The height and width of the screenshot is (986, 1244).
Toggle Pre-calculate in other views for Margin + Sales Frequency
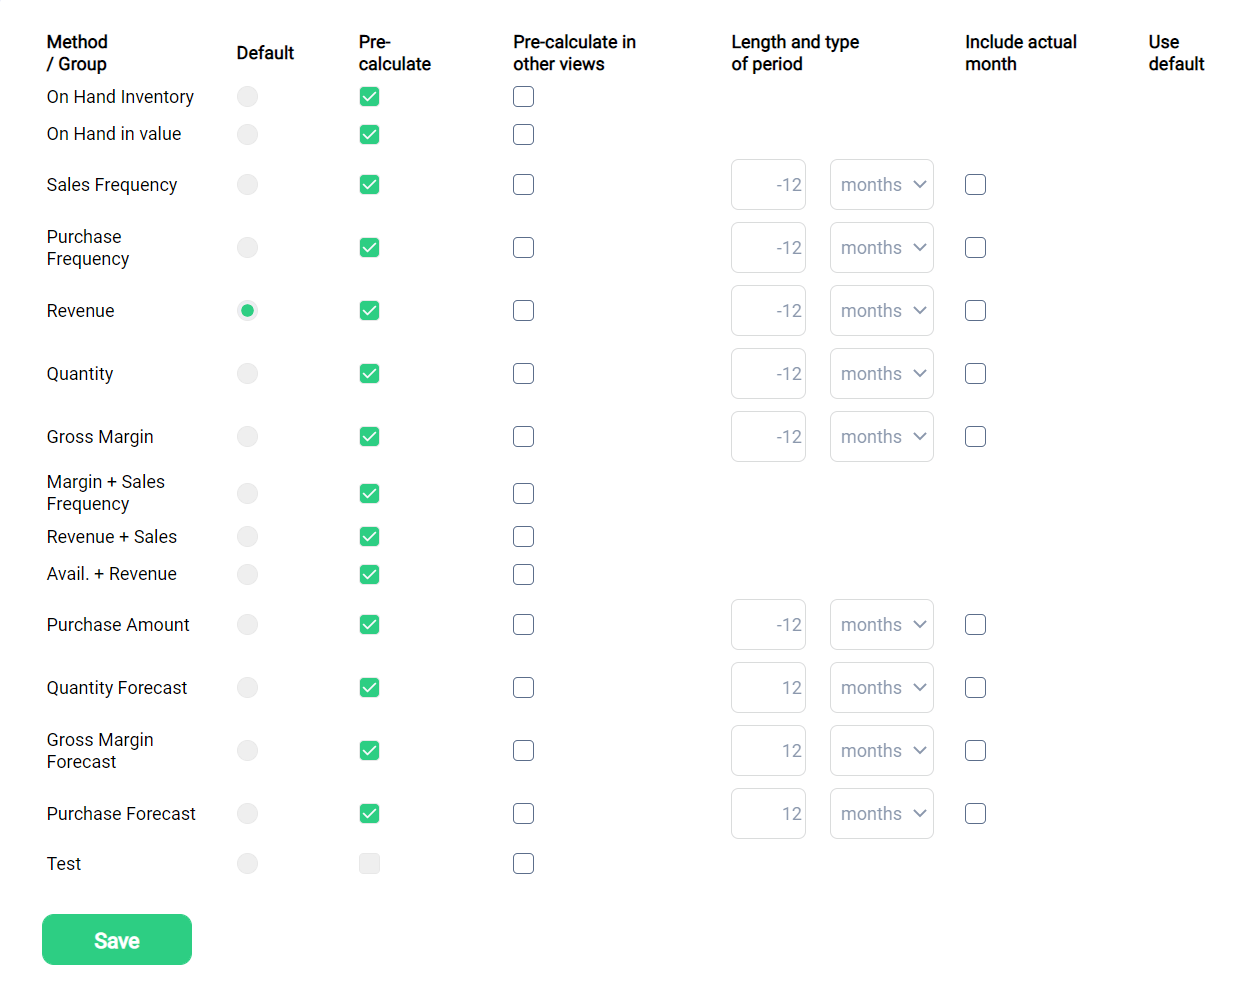(523, 494)
